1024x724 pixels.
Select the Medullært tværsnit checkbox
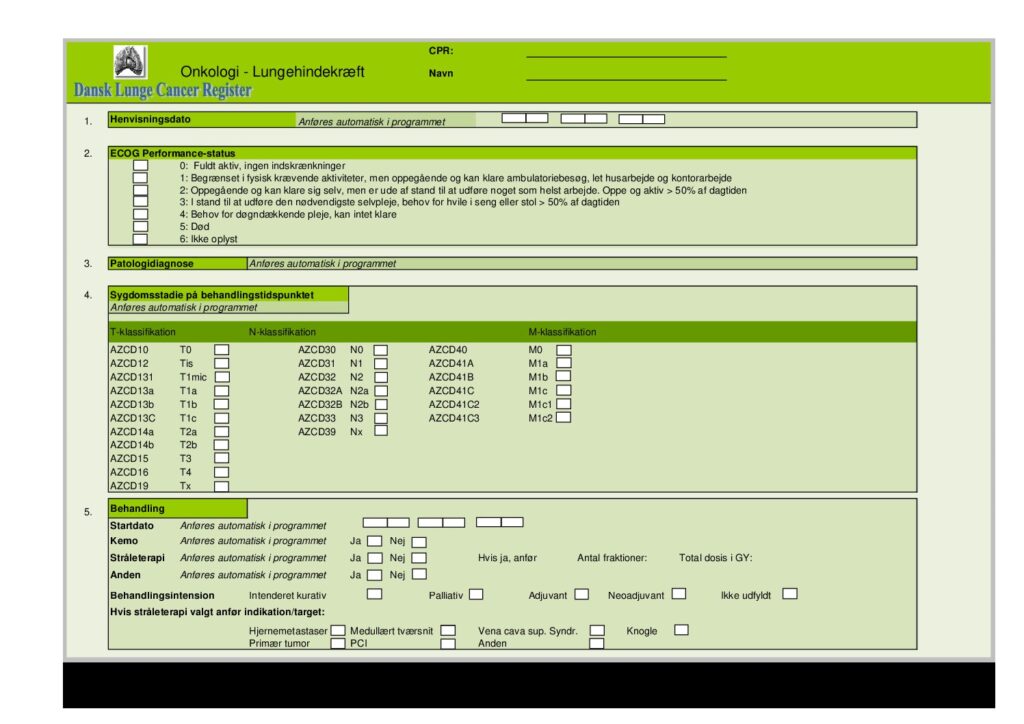pyautogui.click(x=448, y=631)
